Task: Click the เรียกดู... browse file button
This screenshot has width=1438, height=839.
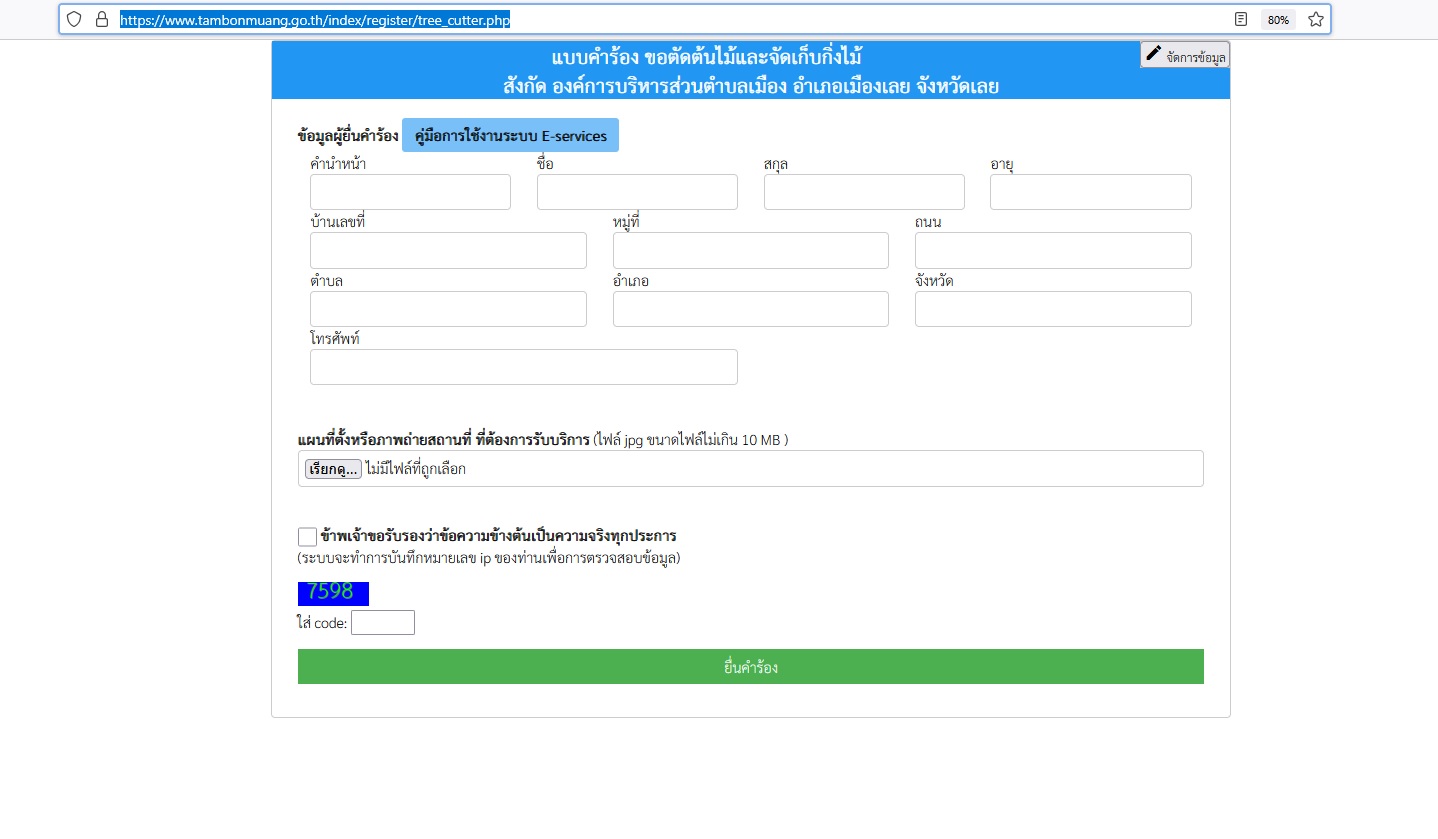Action: 333,469
